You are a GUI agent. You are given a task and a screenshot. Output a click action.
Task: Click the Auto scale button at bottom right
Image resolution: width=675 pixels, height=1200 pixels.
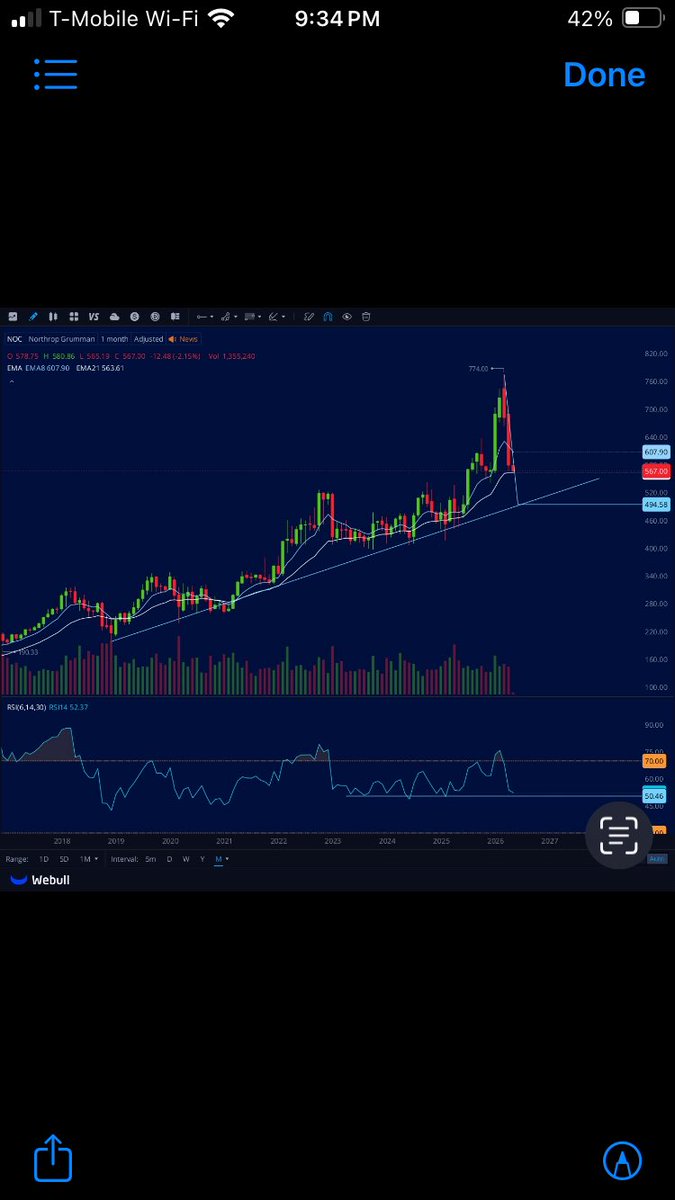pos(657,859)
